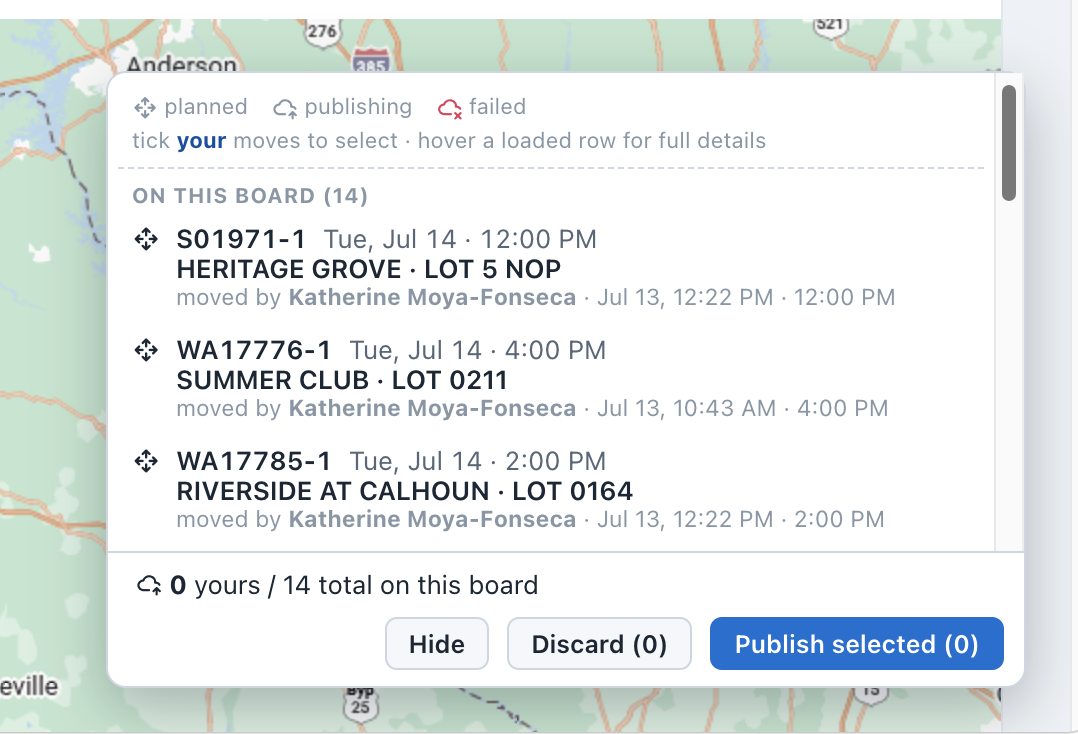The height and width of the screenshot is (734, 1078).
Task: Click Katherine Moya-Fonseca's name under WA17776-1
Action: click(432, 408)
